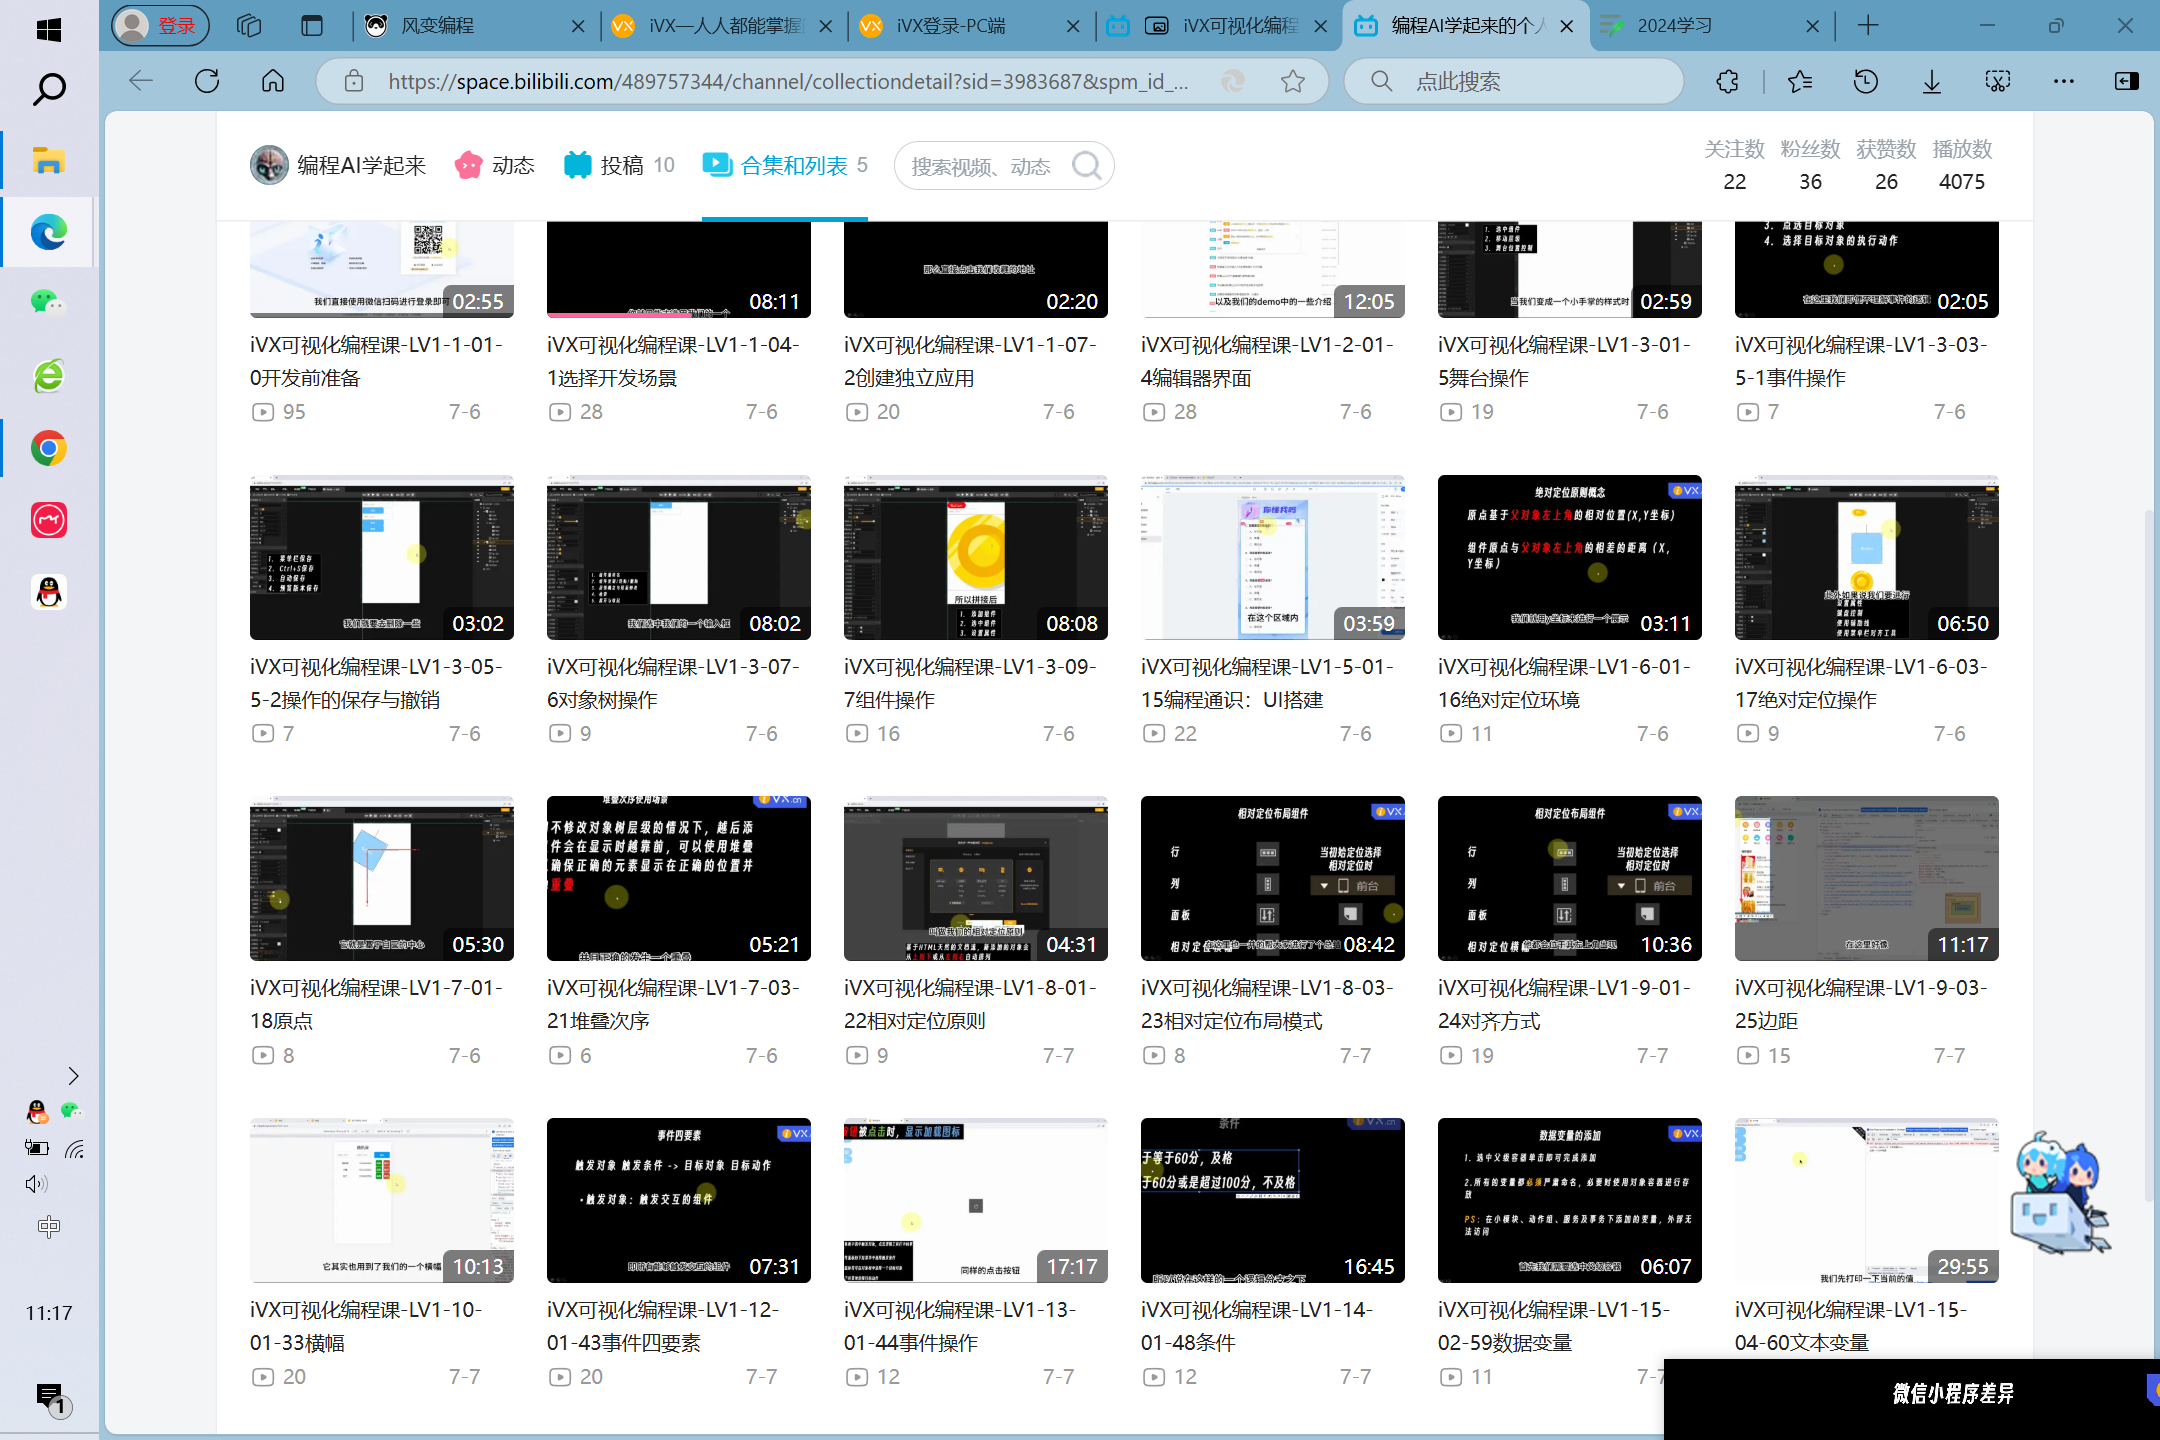The width and height of the screenshot is (2160, 1440).
Task: Open workspaces icon in tab bar
Action: pos(249,26)
